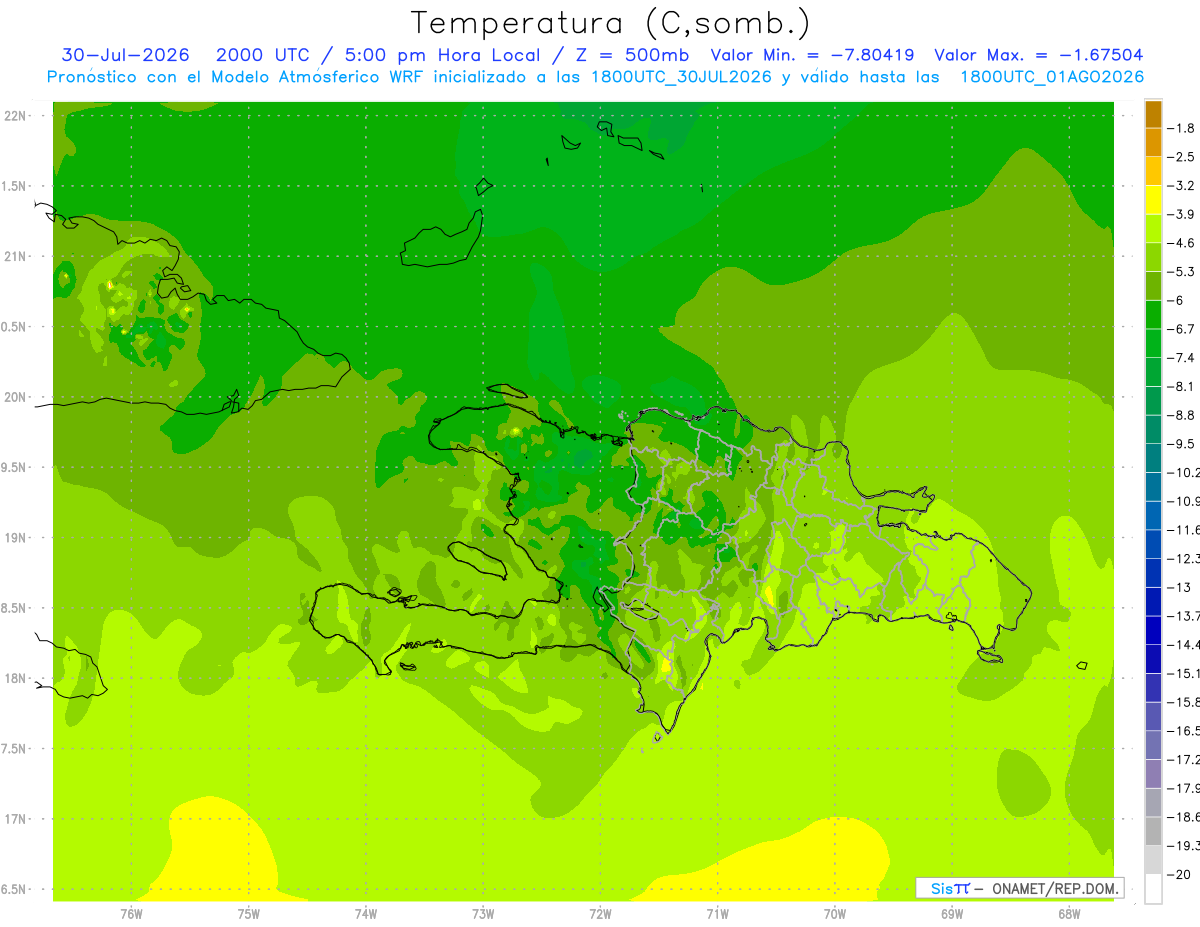Click the "74W" longitude label
This screenshot has height=927, width=1200.
pyautogui.click(x=366, y=913)
